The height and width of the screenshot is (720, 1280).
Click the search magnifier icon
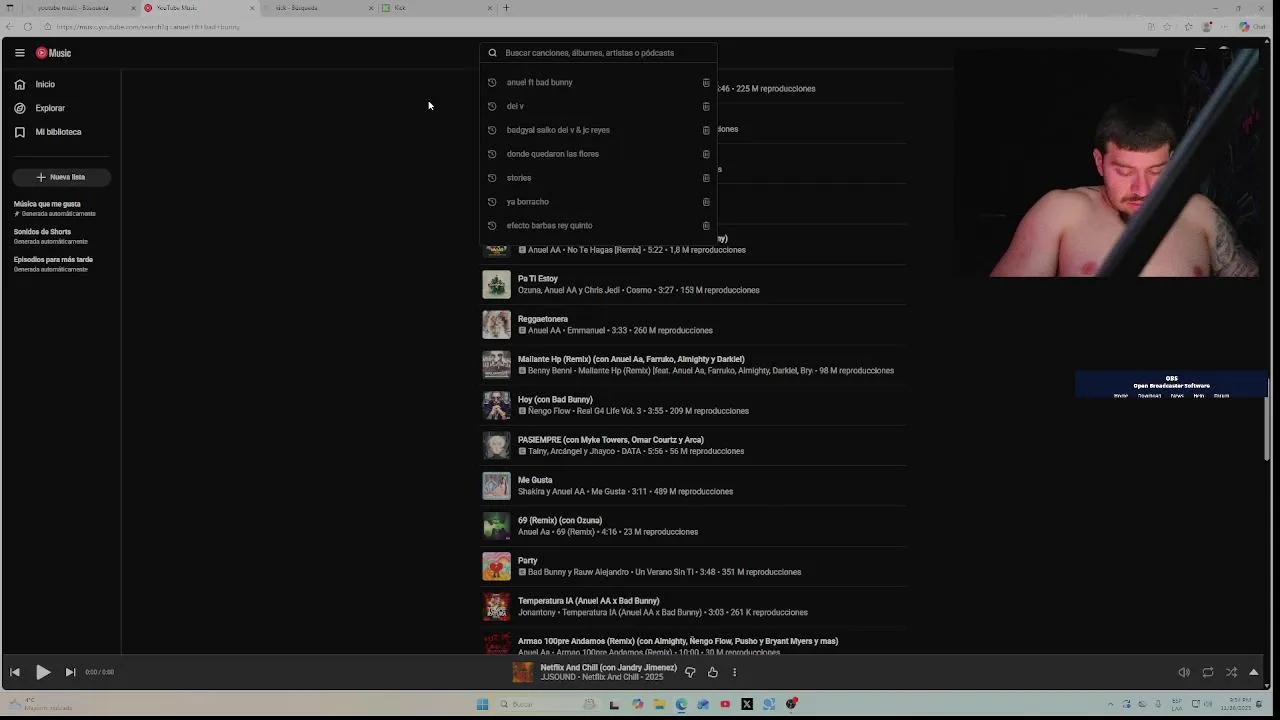pyautogui.click(x=492, y=53)
